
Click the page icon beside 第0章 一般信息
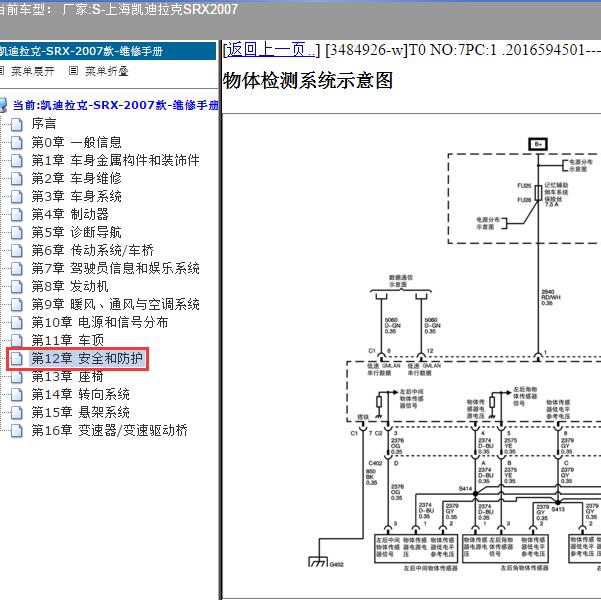[x=16, y=142]
